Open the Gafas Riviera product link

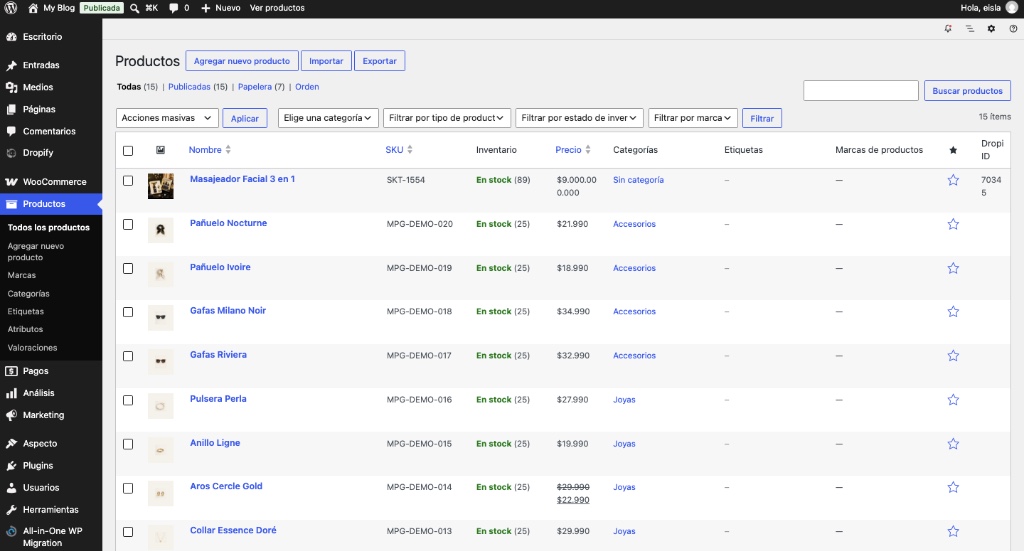[x=218, y=355]
